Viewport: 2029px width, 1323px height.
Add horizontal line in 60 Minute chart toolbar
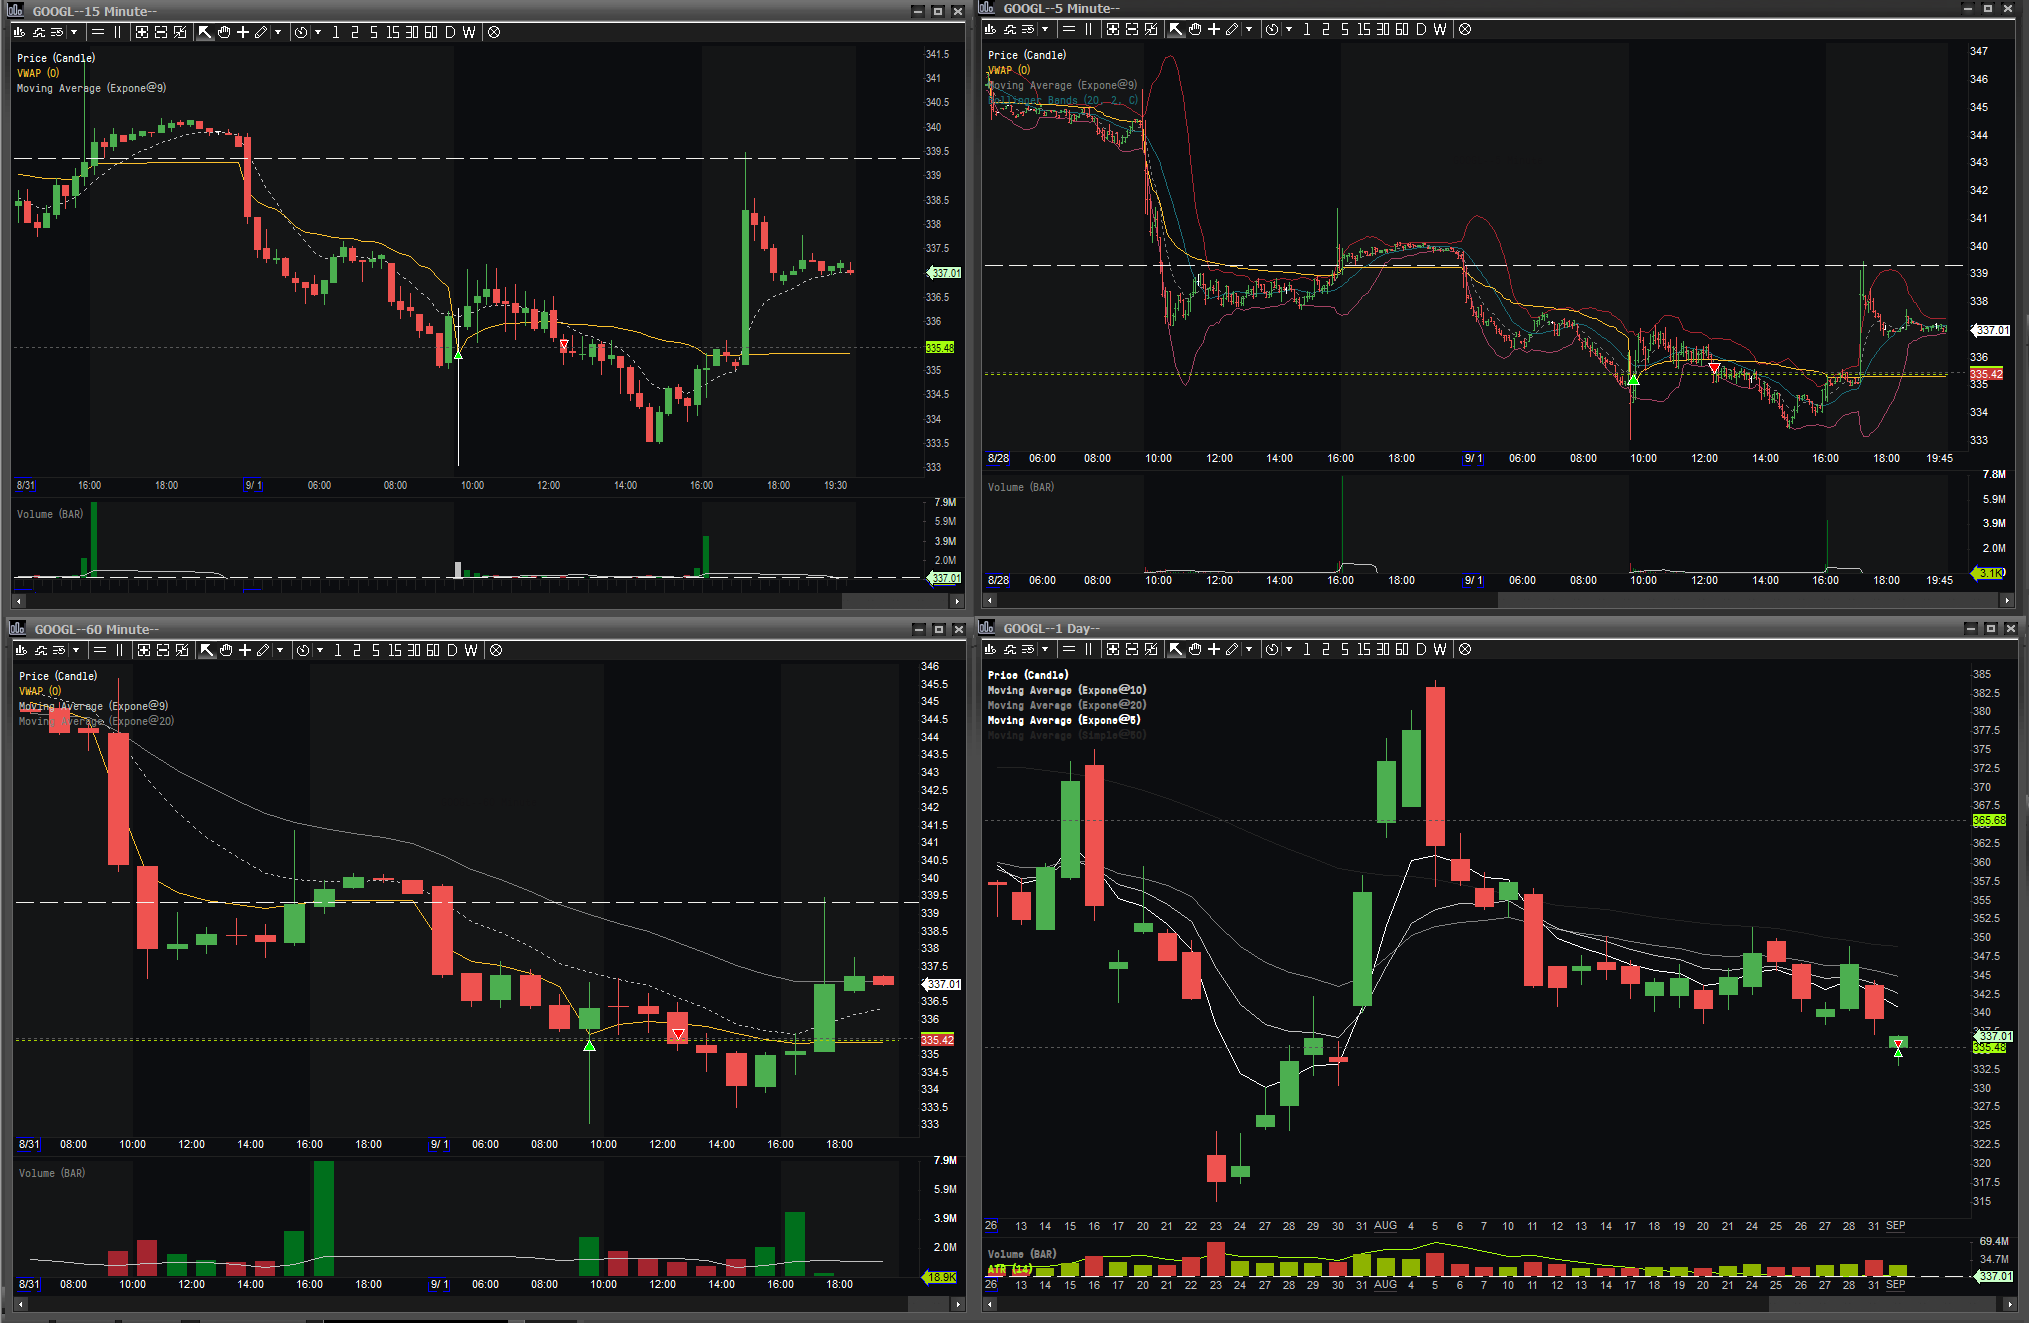click(x=100, y=650)
